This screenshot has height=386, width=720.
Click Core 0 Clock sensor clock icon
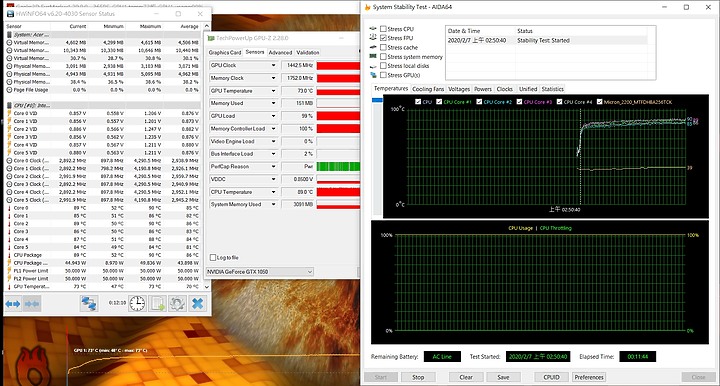[x=9, y=161]
